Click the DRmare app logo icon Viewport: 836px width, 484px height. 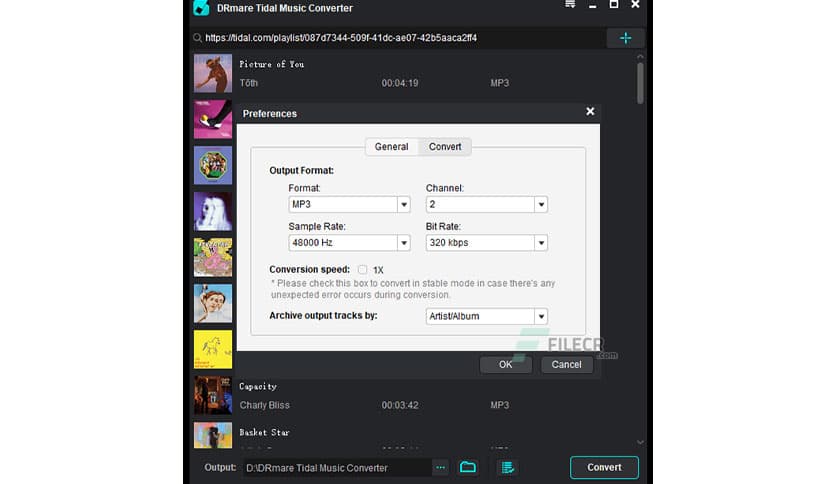click(x=201, y=7)
